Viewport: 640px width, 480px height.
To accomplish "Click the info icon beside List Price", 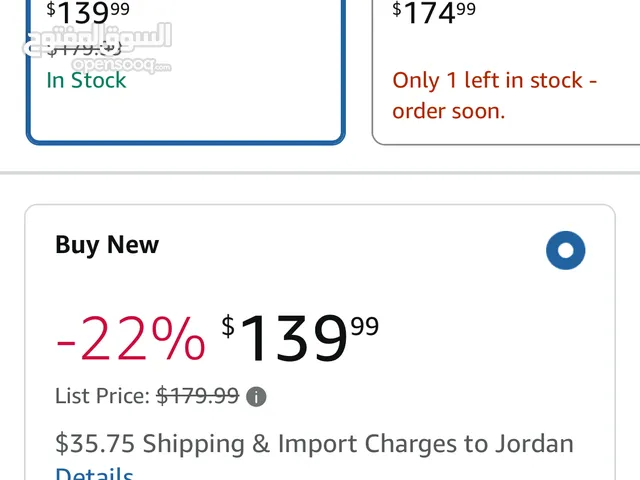I will [256, 396].
